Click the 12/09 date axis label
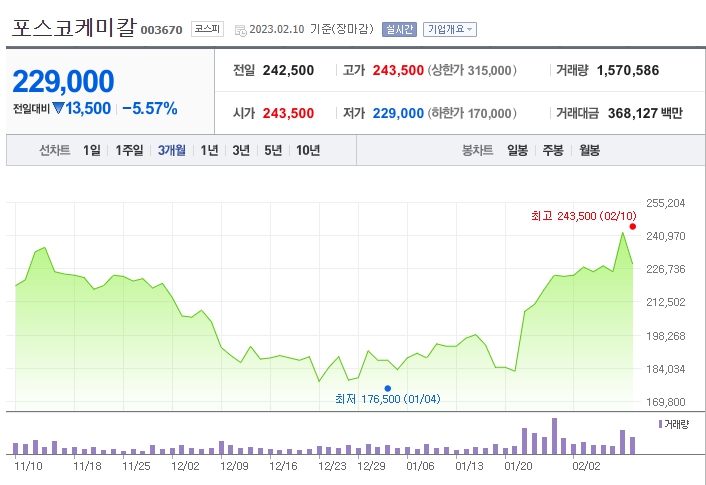706x485 pixels. point(234,466)
